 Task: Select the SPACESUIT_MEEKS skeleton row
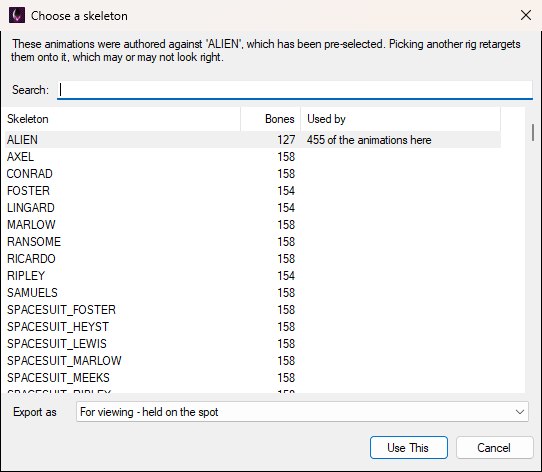point(253,378)
